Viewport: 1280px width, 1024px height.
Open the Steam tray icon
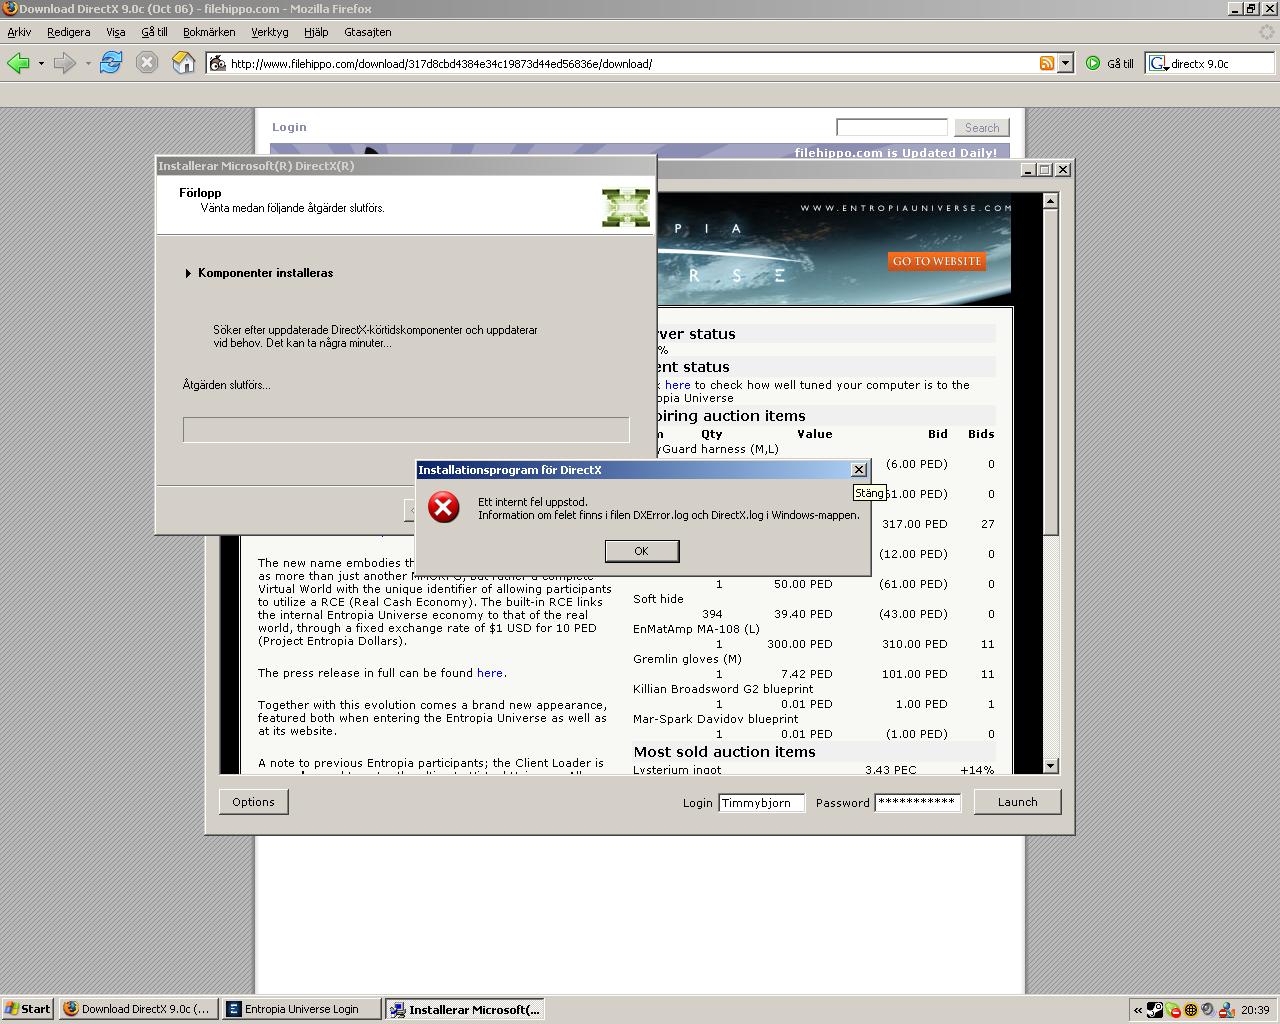(x=1155, y=1009)
